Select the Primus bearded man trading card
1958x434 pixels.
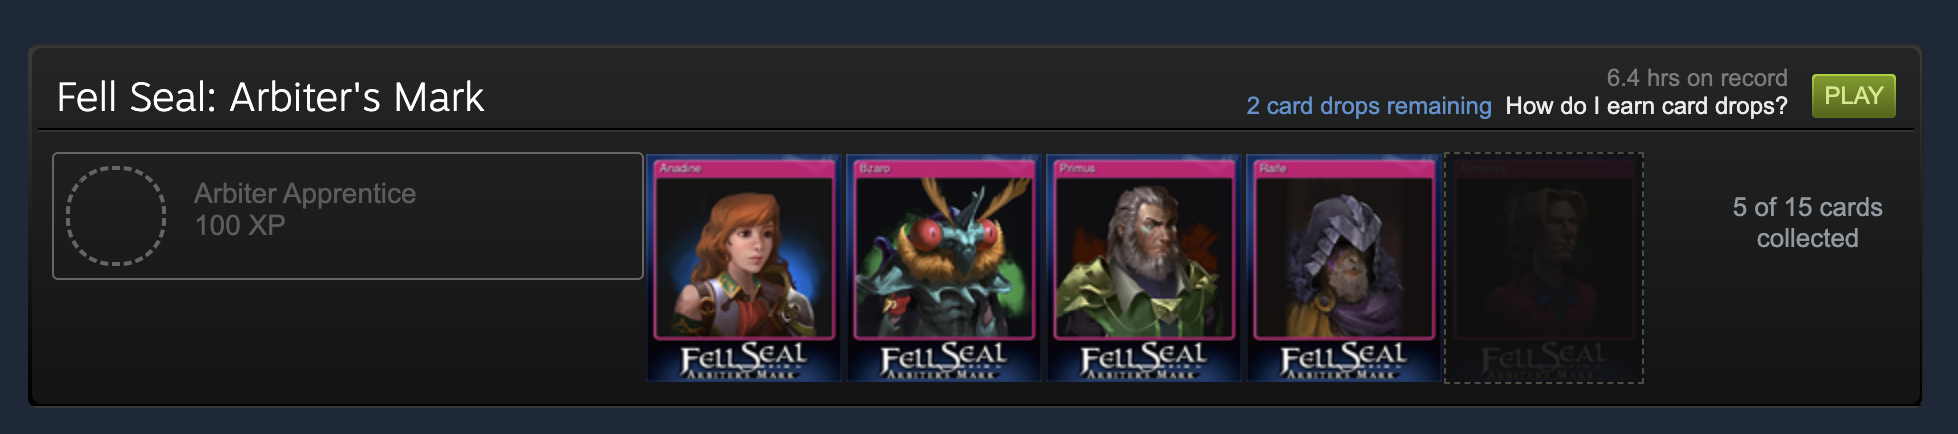point(1143,268)
